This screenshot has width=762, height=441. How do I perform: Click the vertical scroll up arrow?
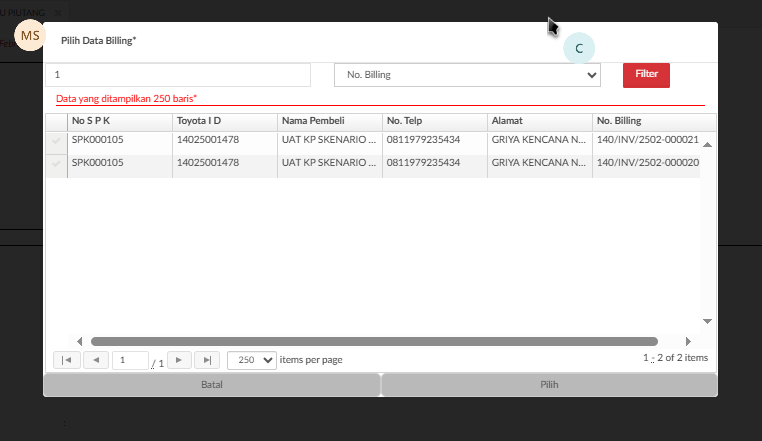[x=708, y=144]
